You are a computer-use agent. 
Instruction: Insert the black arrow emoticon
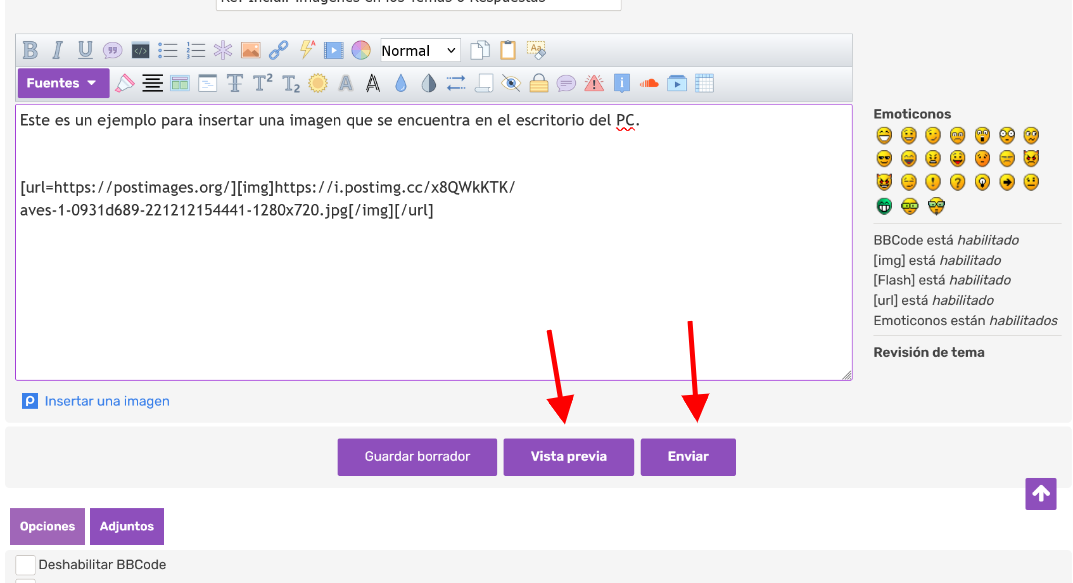[x=1007, y=182]
